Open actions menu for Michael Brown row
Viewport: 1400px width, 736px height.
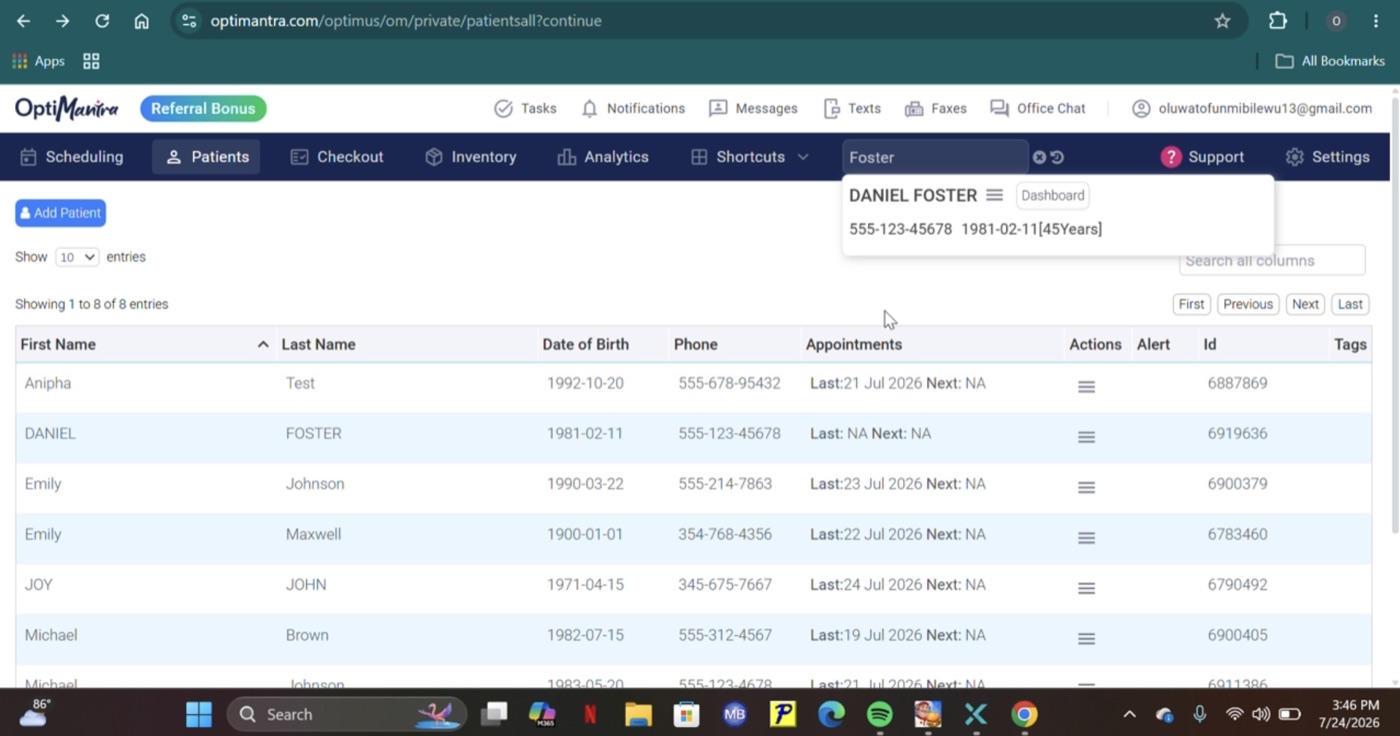tap(1086, 638)
